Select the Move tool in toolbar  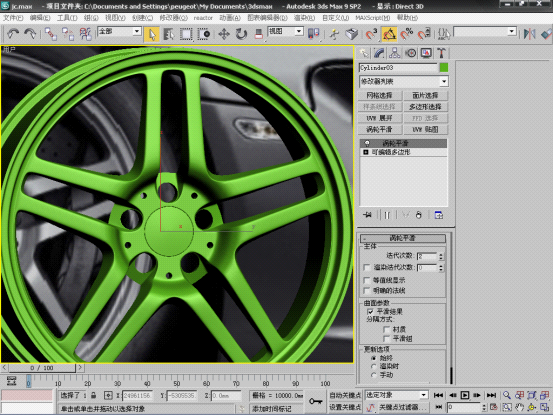[x=224, y=34]
